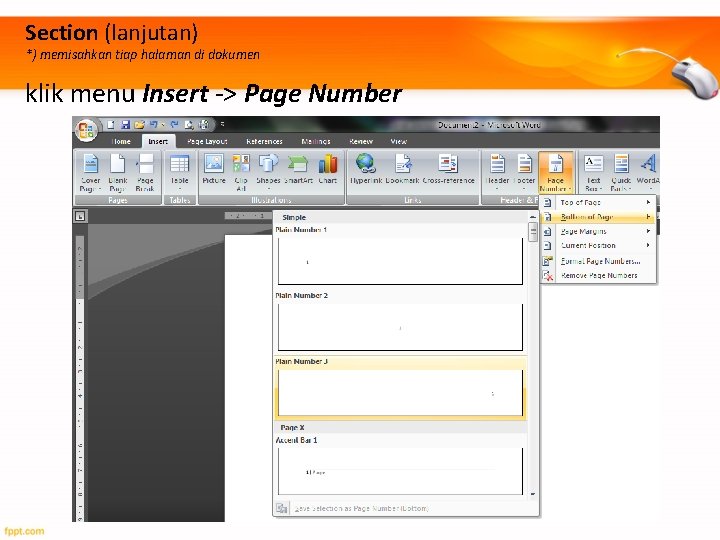Open Customize Quick Access Toolbar dropdown
720x540 pixels.
point(223,124)
